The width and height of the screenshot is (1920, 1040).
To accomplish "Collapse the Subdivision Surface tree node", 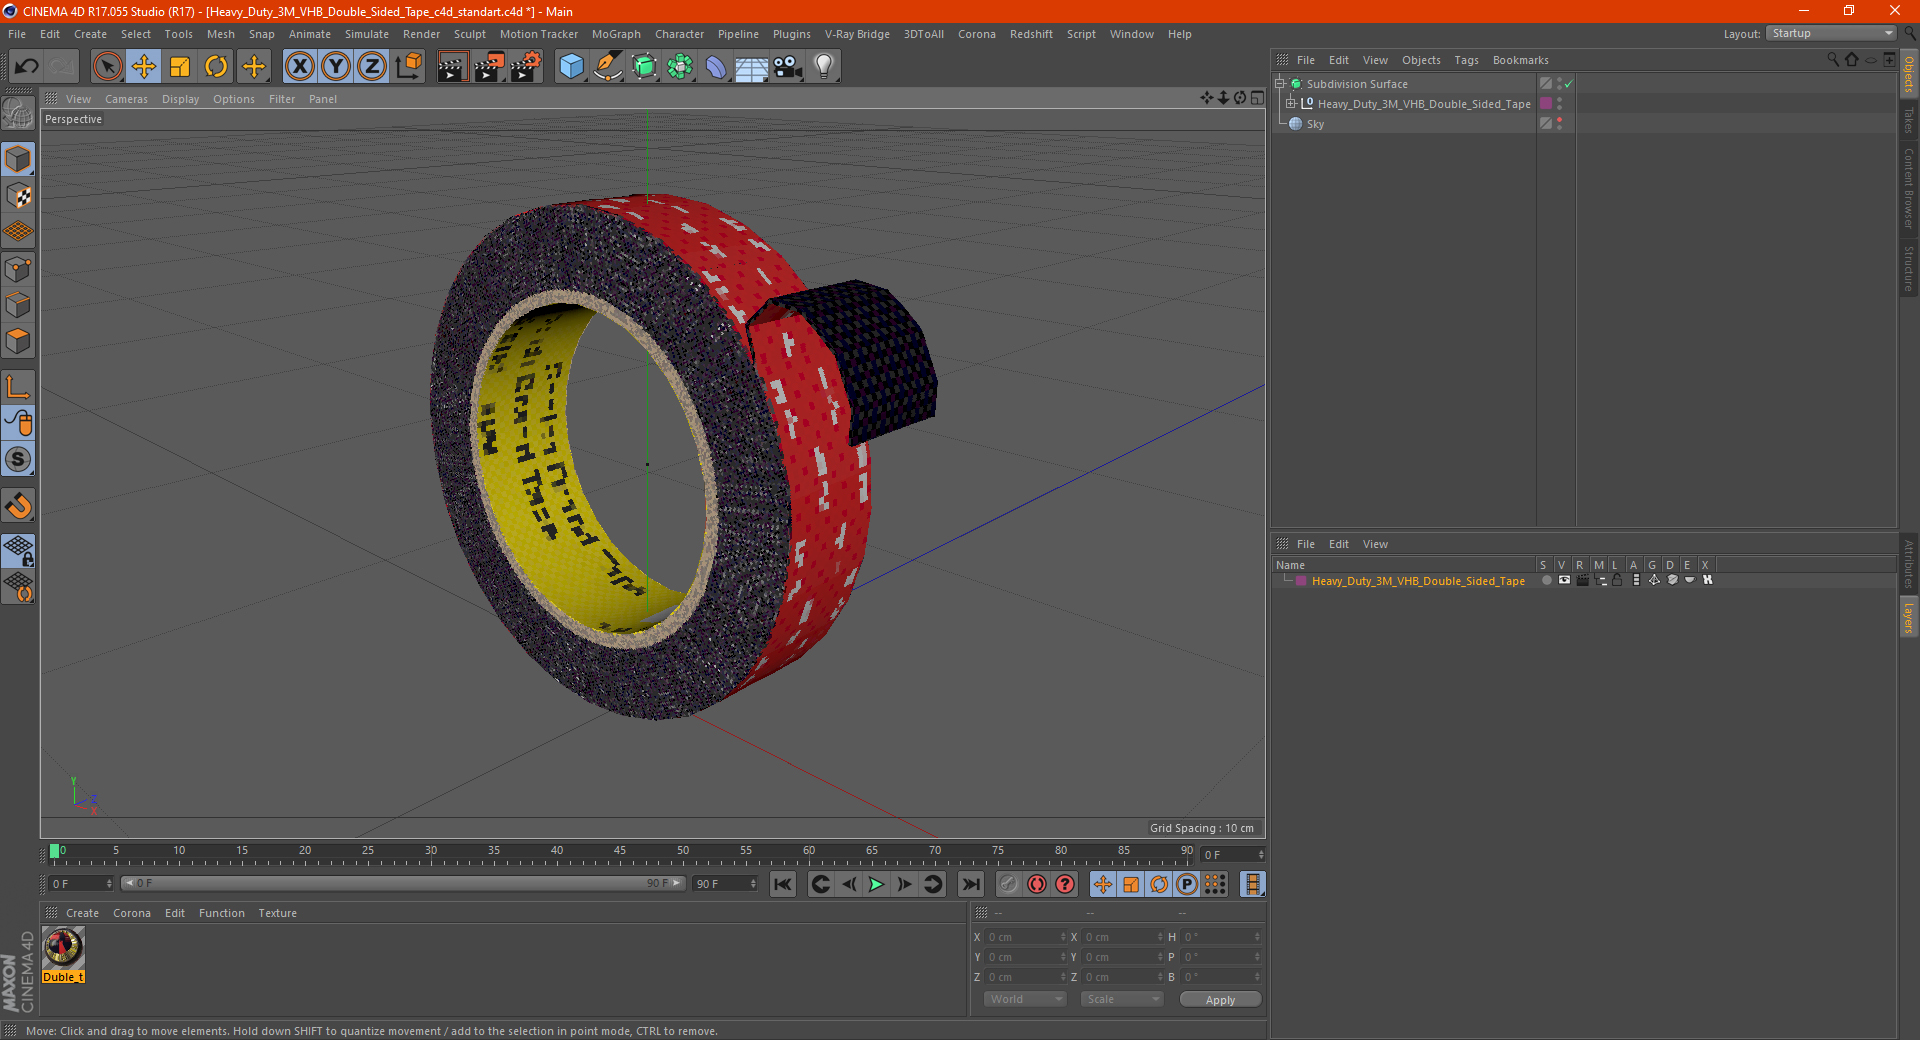I will tap(1280, 84).
